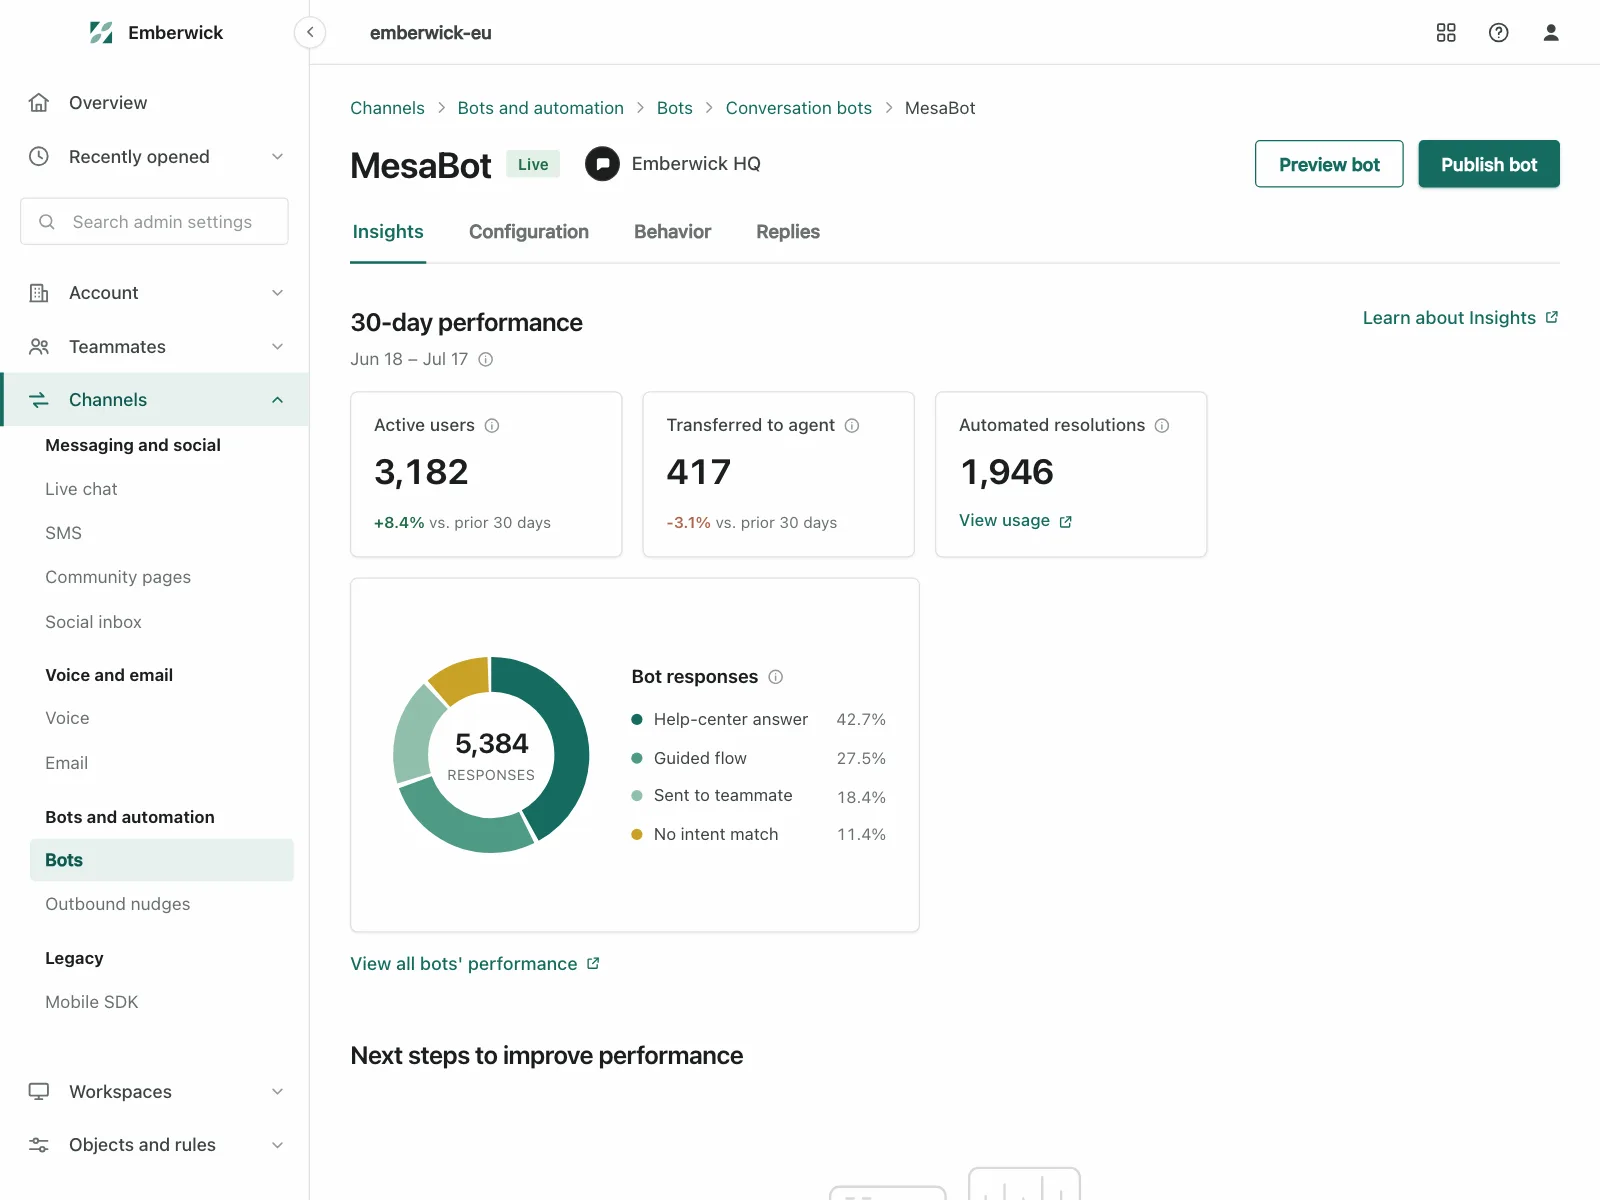Click the Publish bot button
The image size is (1600, 1200).
click(1489, 164)
